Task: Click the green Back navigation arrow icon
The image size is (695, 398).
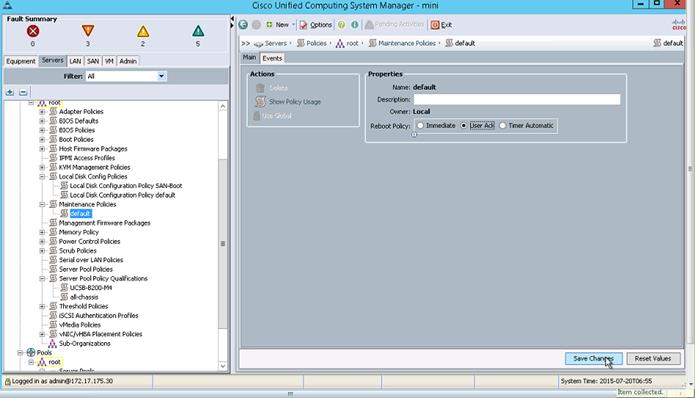Action: (243, 25)
